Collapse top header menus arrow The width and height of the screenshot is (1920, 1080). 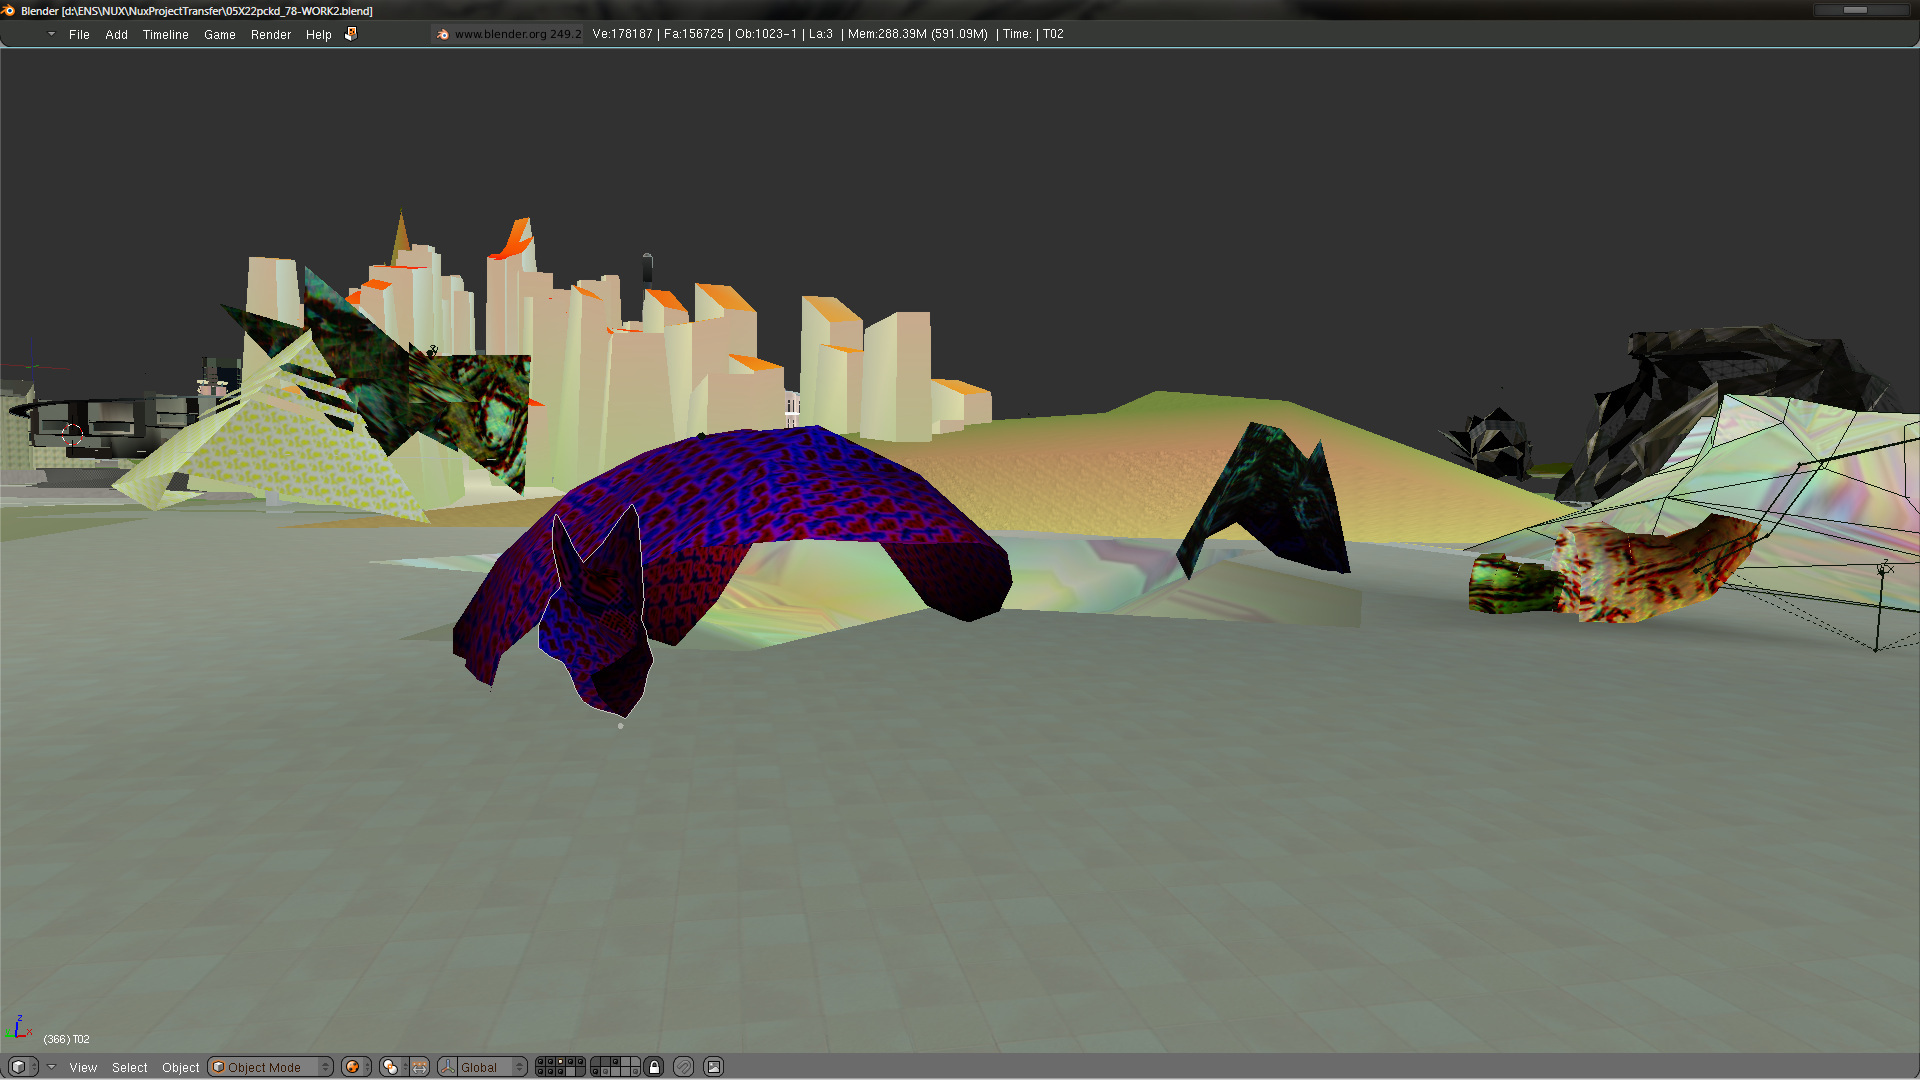[x=51, y=34]
